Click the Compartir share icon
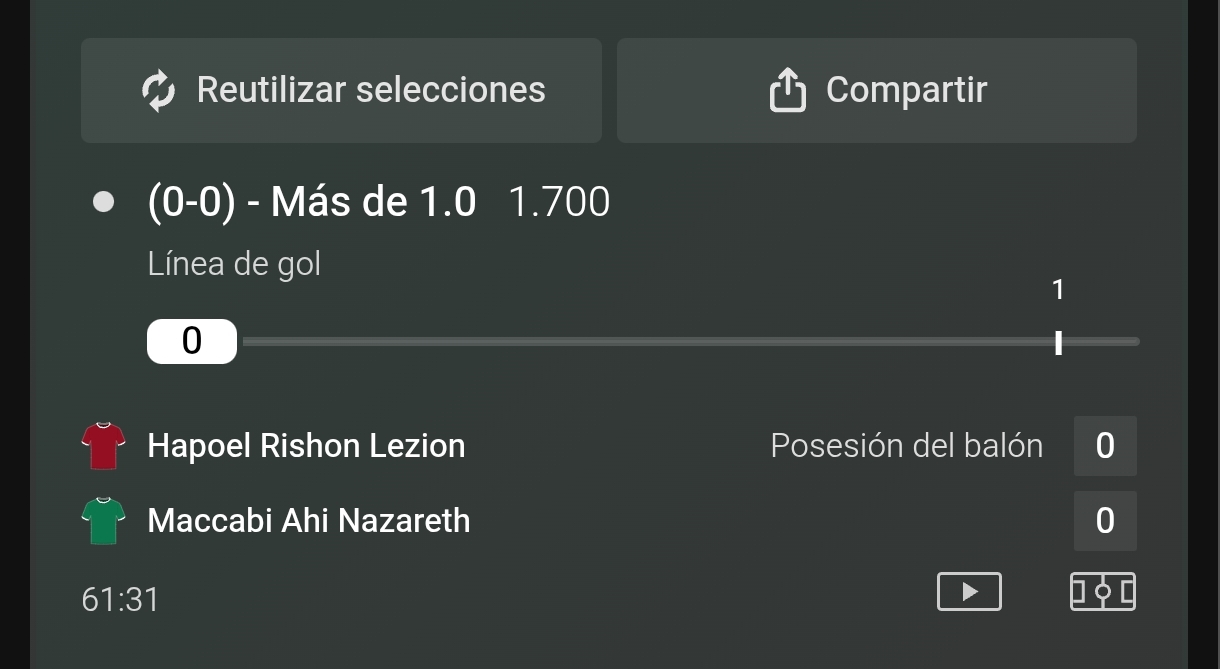Viewport: 1220px width, 669px height. 787,90
